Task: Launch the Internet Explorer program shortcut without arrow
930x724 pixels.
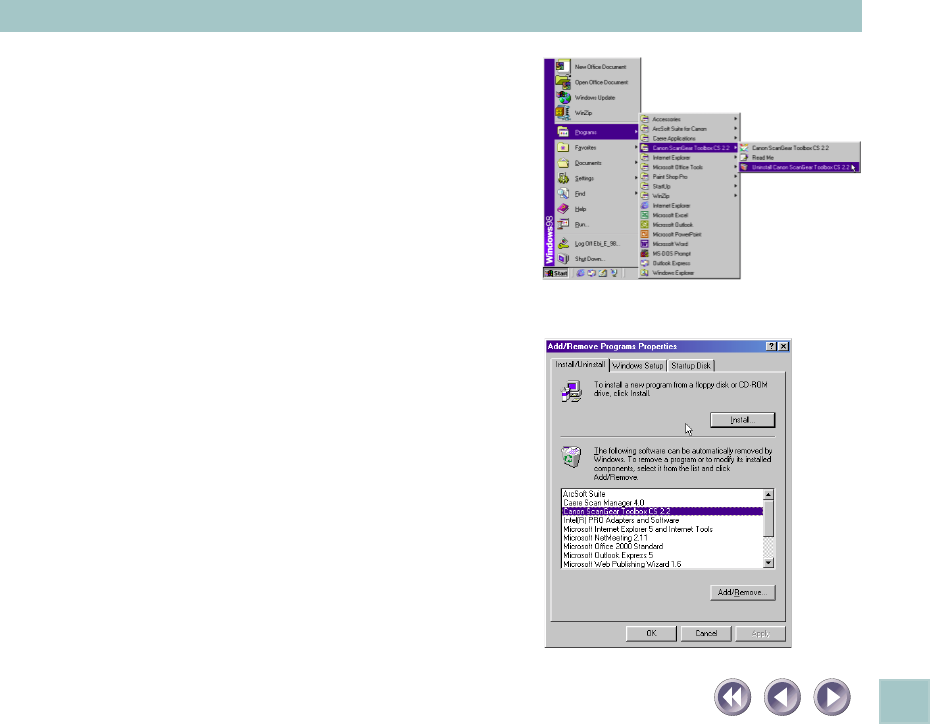Action: [689, 206]
